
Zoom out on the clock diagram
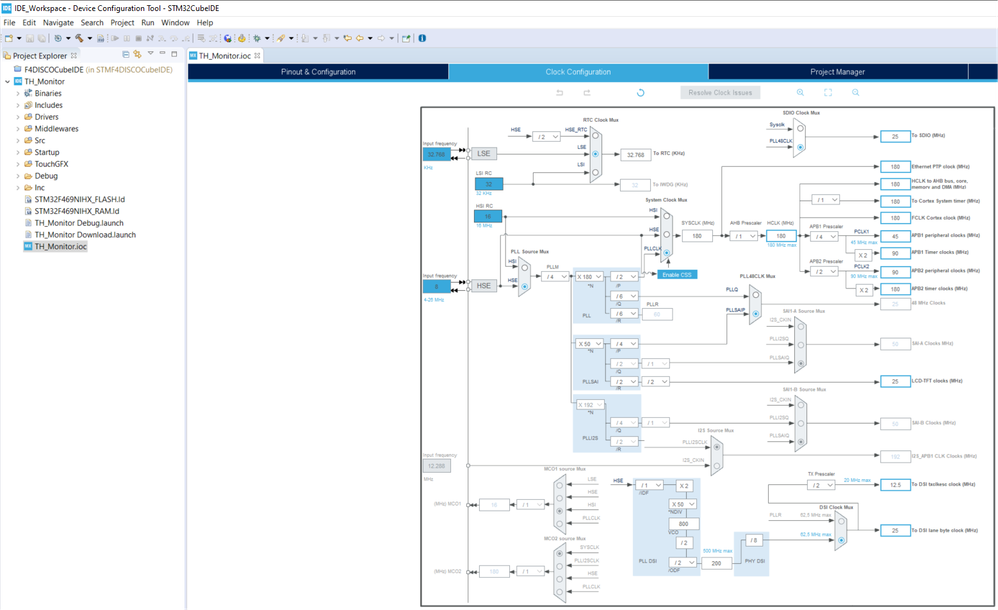click(x=855, y=92)
